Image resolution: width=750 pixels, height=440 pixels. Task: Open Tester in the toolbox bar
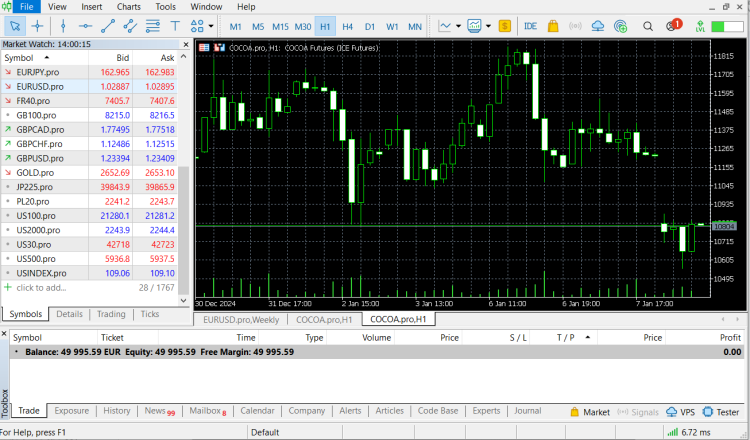[x=720, y=411]
